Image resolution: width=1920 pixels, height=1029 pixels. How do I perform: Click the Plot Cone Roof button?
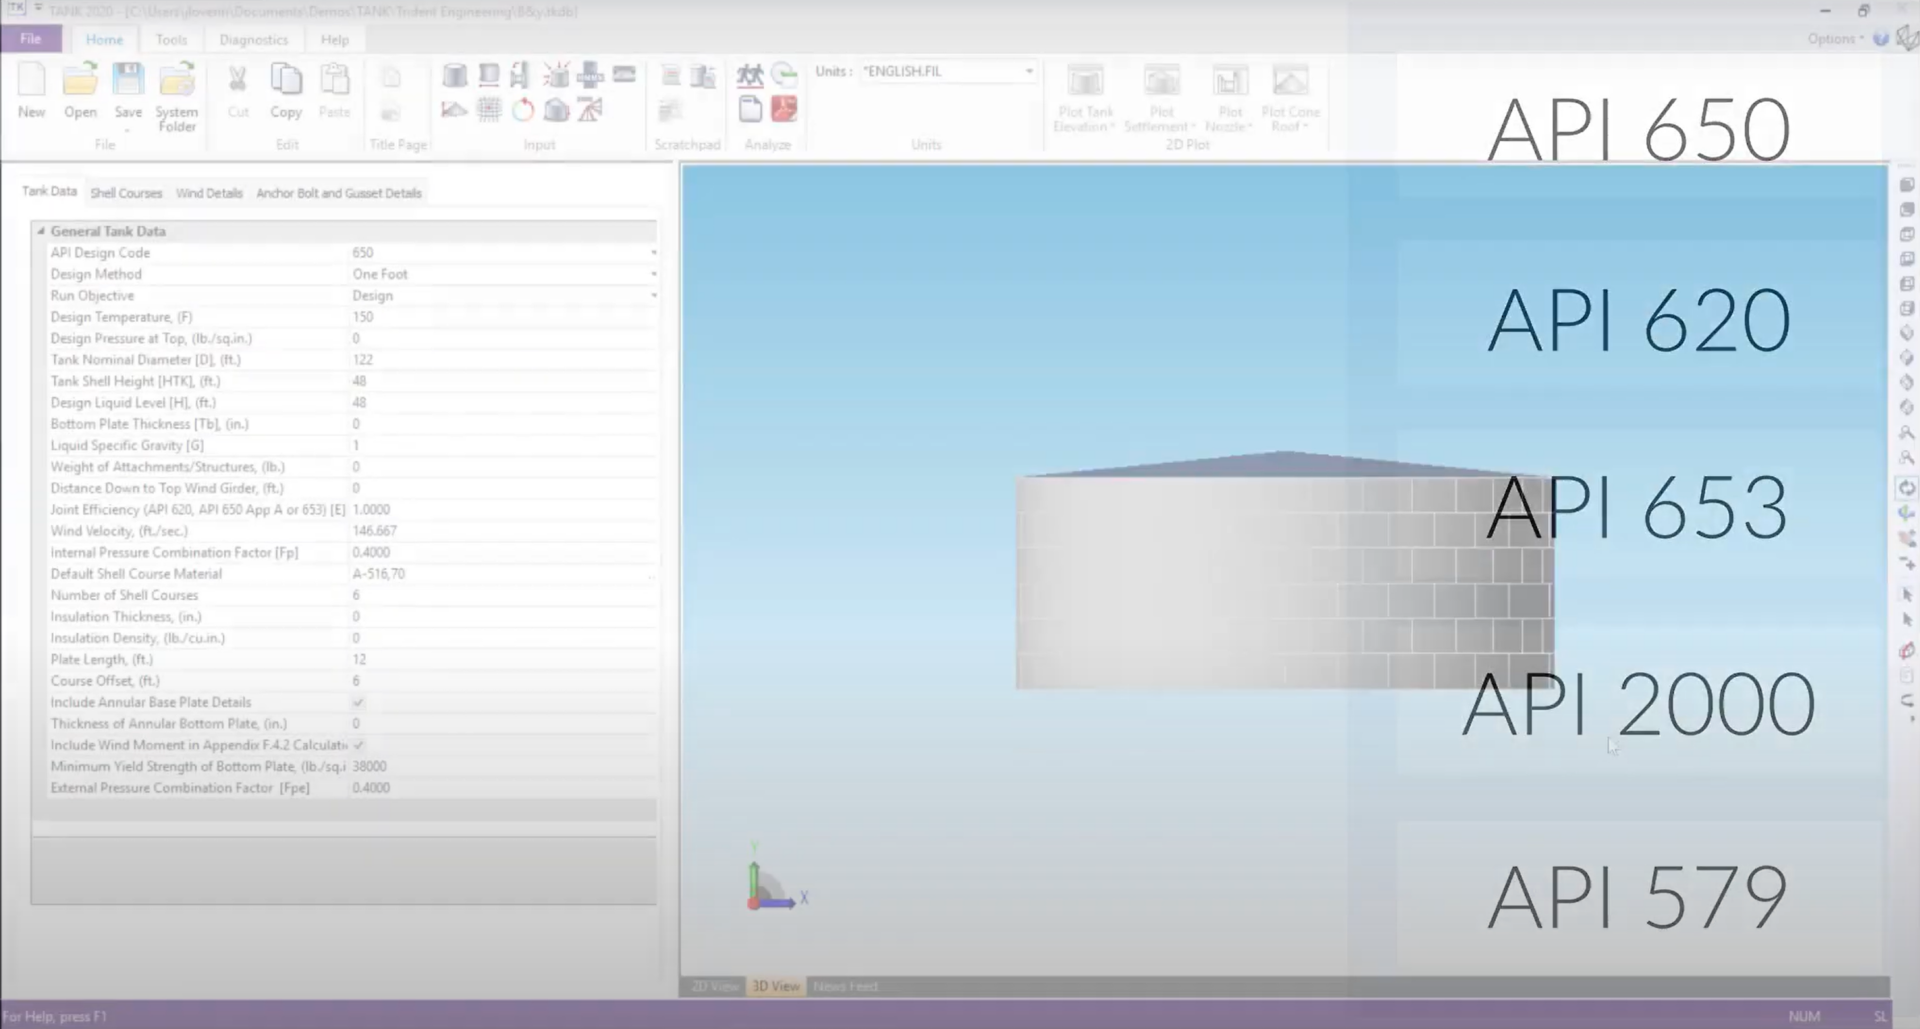(x=1290, y=97)
